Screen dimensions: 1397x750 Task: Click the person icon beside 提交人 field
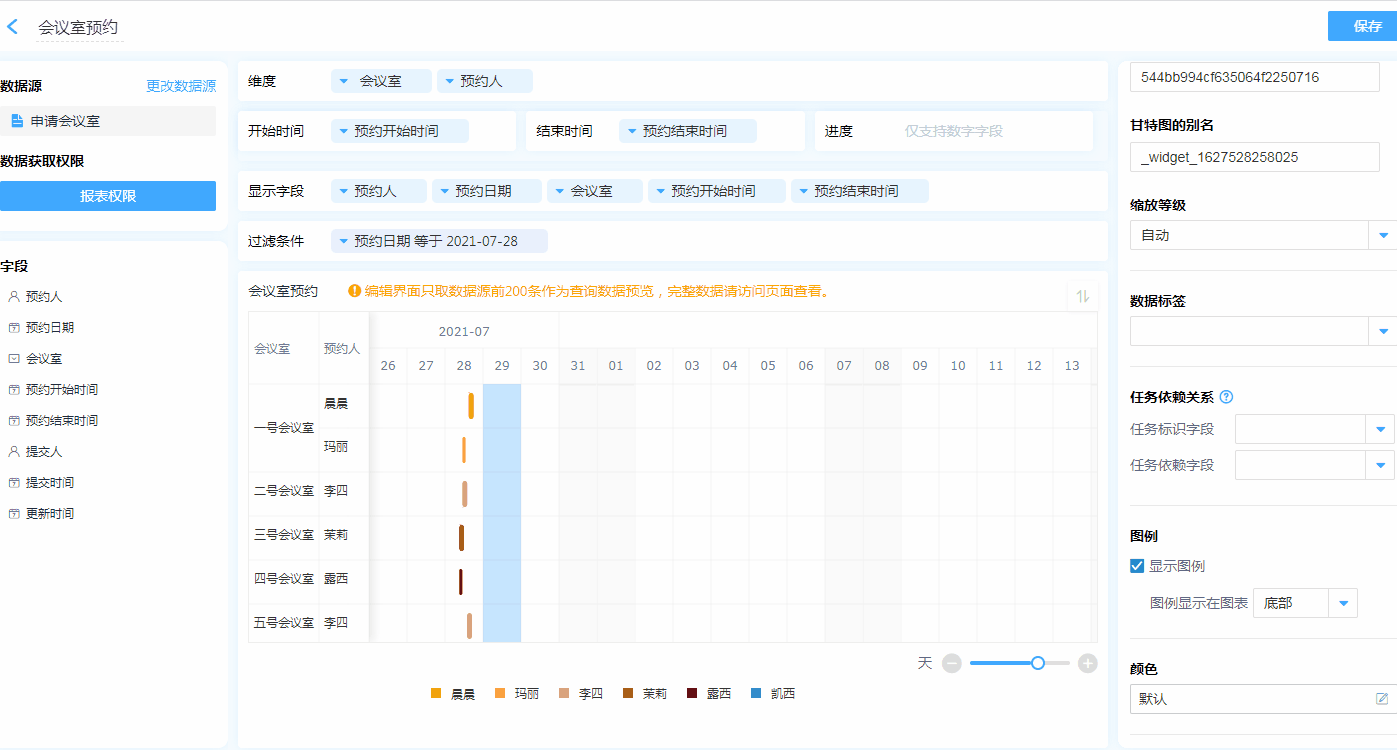click(x=14, y=452)
